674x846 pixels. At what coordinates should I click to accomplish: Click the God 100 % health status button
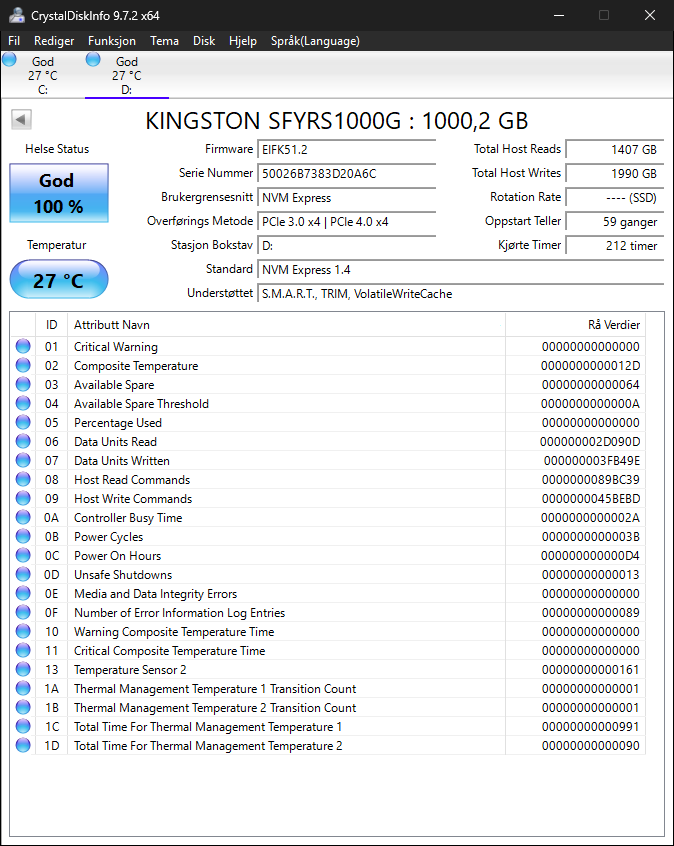point(59,193)
